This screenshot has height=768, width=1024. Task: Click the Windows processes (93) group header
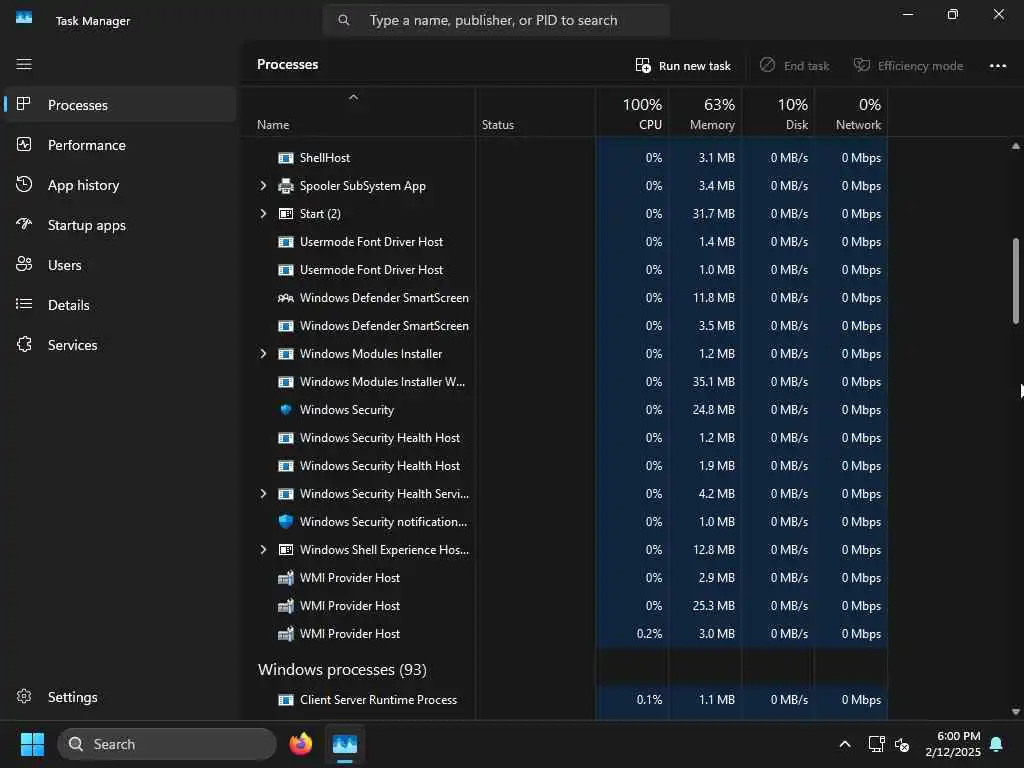click(342, 669)
